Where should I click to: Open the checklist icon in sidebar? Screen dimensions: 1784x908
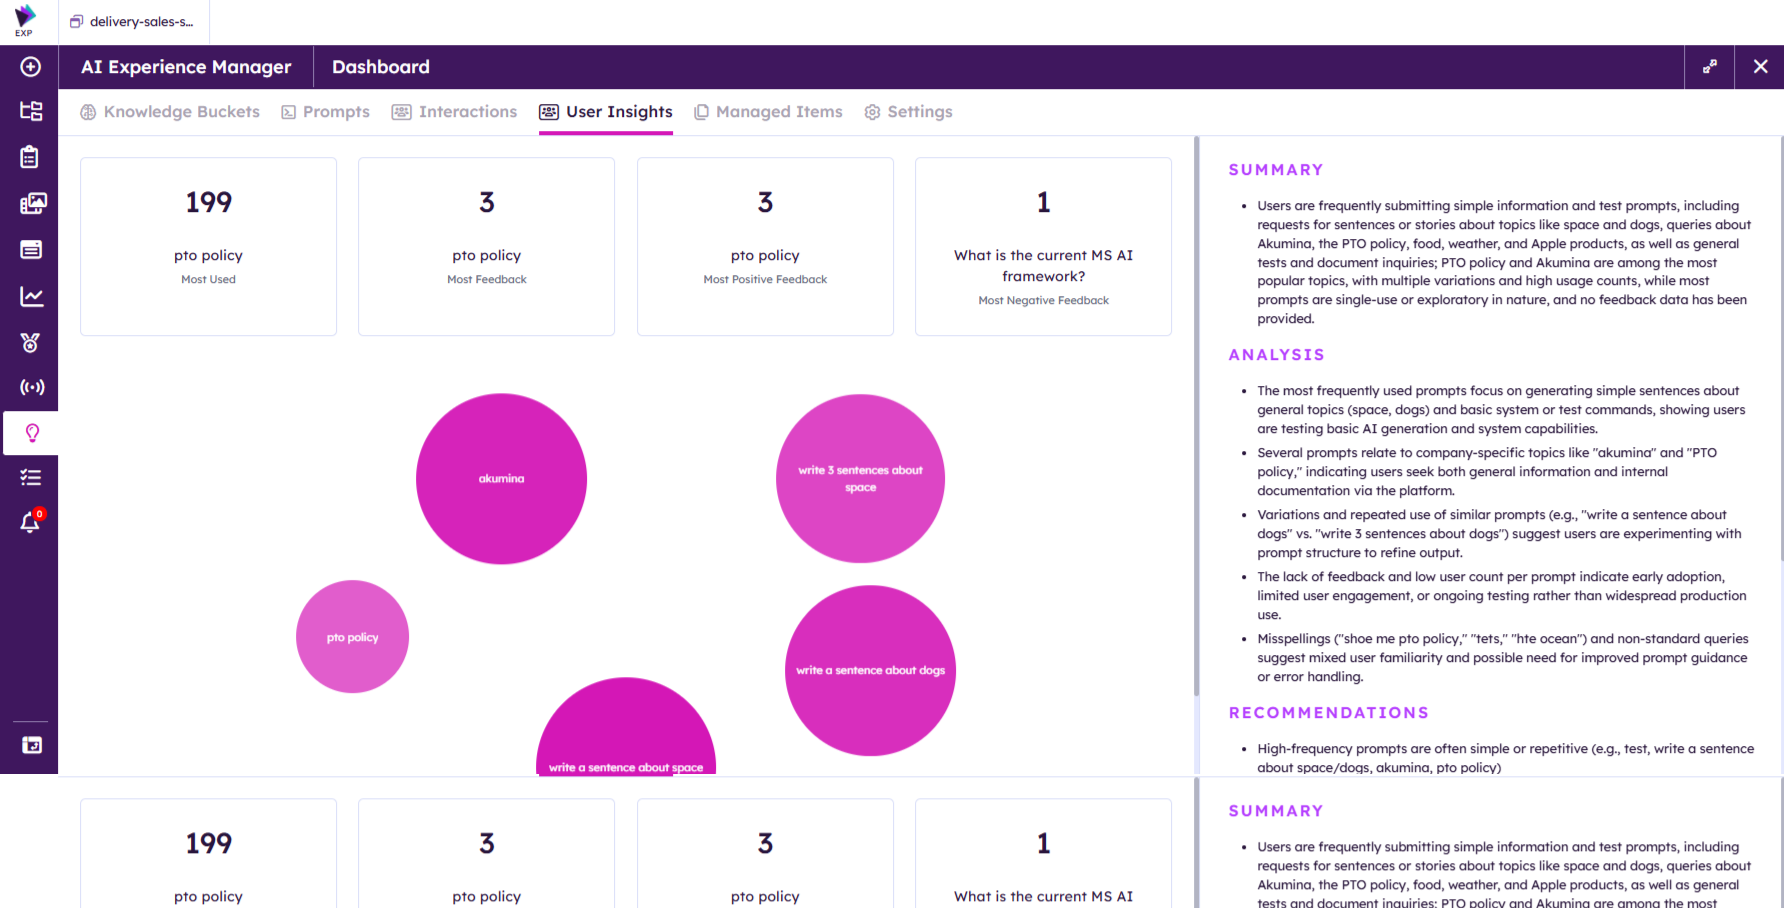point(31,478)
